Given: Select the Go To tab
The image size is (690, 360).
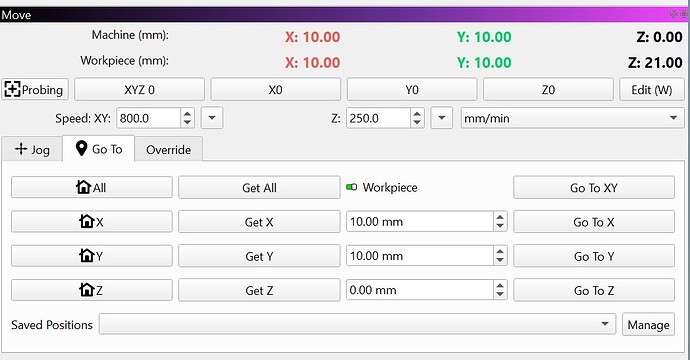Looking at the screenshot, I should (x=99, y=149).
